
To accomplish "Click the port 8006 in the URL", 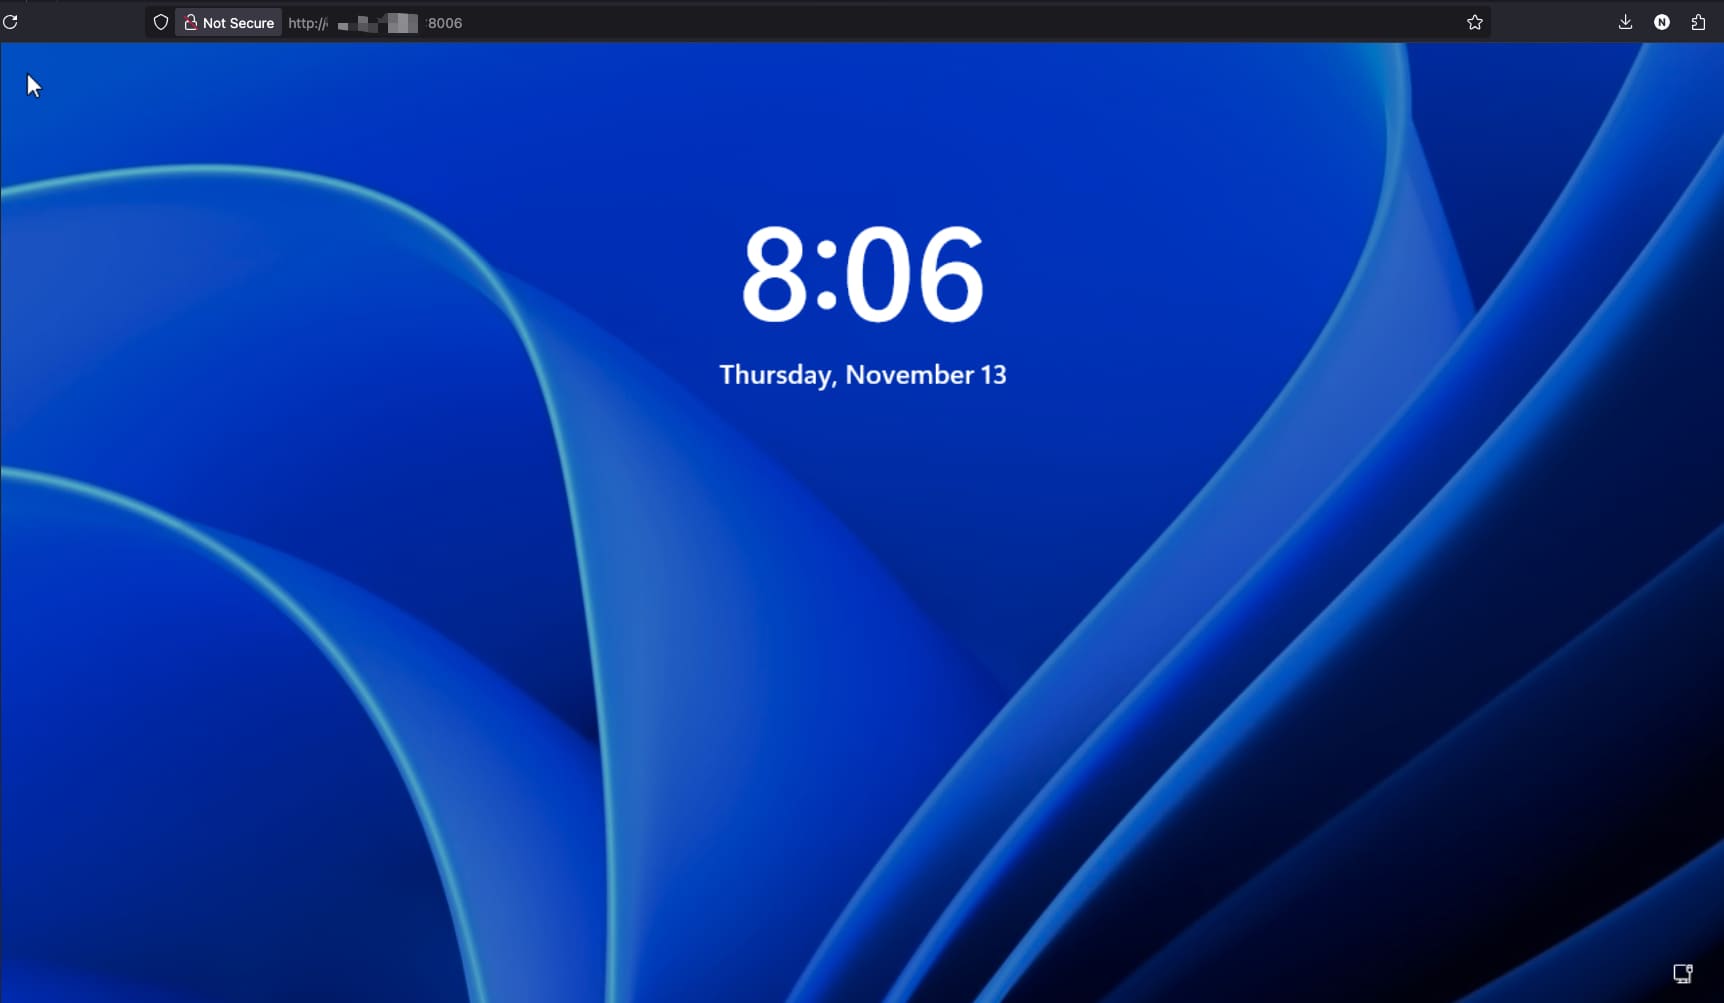I will [x=445, y=23].
